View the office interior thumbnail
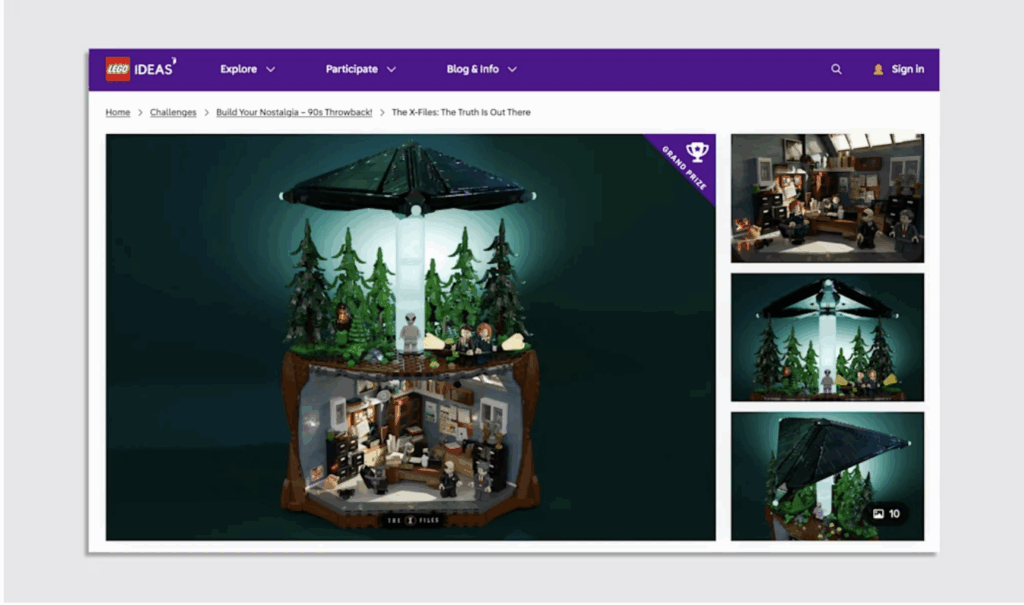The height and width of the screenshot is (605, 1024). point(827,198)
